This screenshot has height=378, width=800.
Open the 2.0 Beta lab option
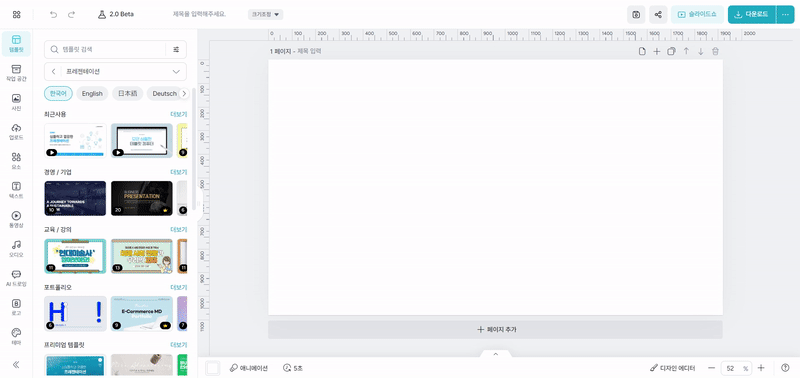coord(116,14)
